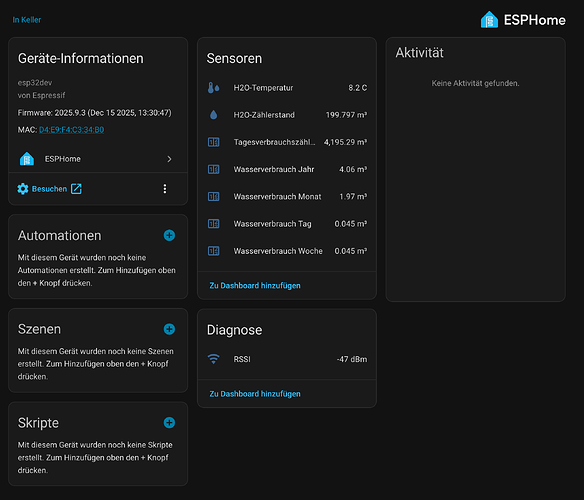The width and height of the screenshot is (584, 500).
Task: Click the value 8.2 C
Action: pyautogui.click(x=358, y=88)
